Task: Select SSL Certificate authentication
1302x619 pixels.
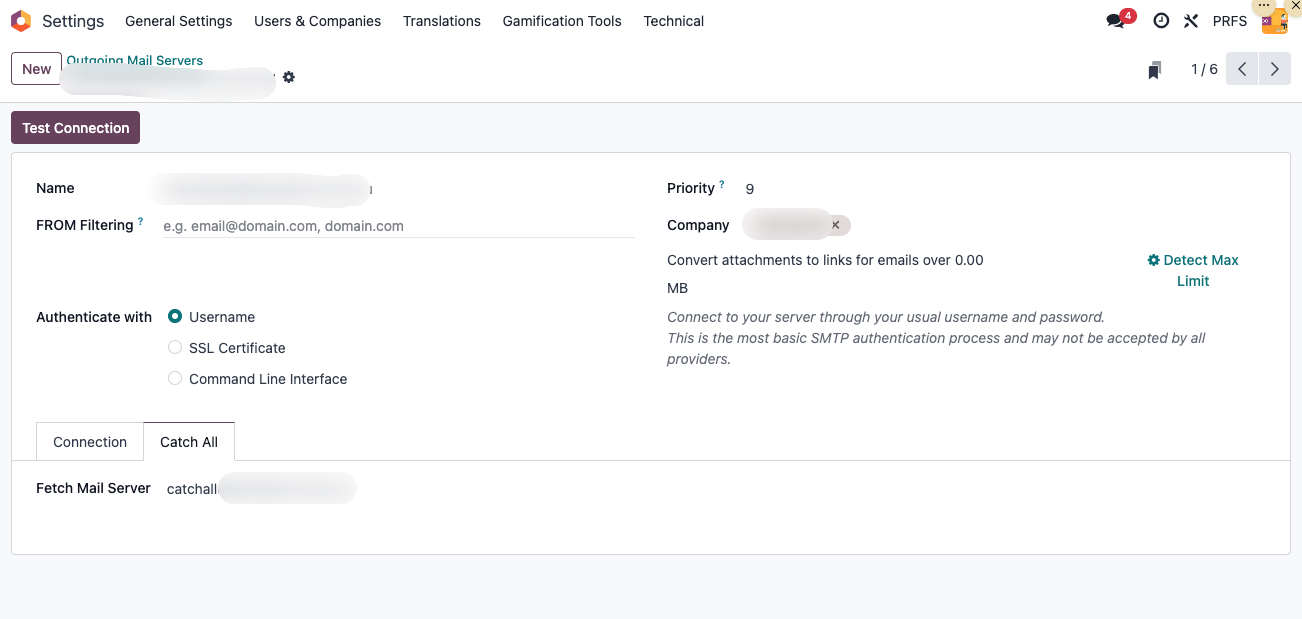Action: [x=175, y=348]
